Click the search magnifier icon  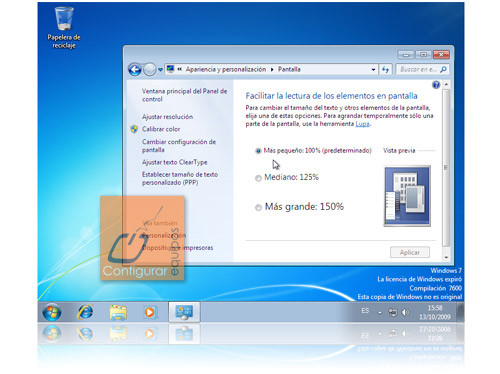443,69
